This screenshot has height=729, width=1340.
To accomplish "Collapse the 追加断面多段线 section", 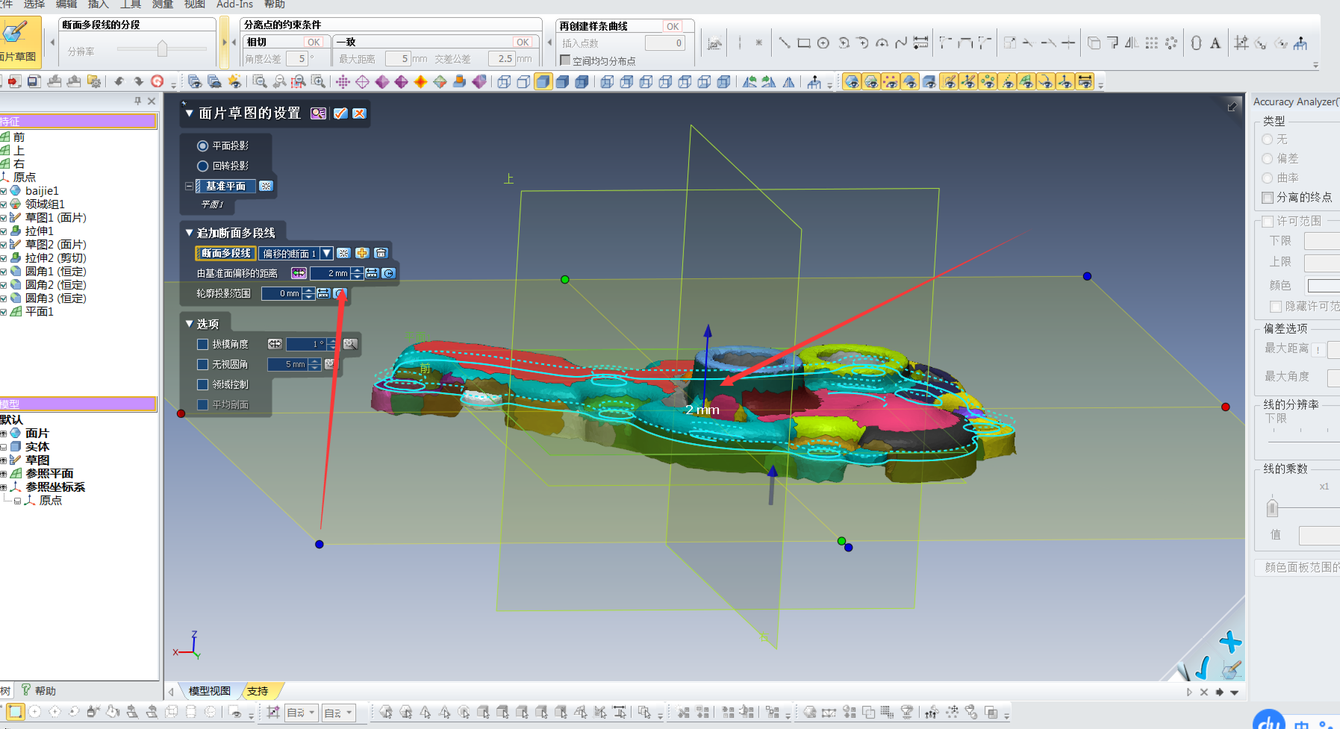I will coord(189,233).
